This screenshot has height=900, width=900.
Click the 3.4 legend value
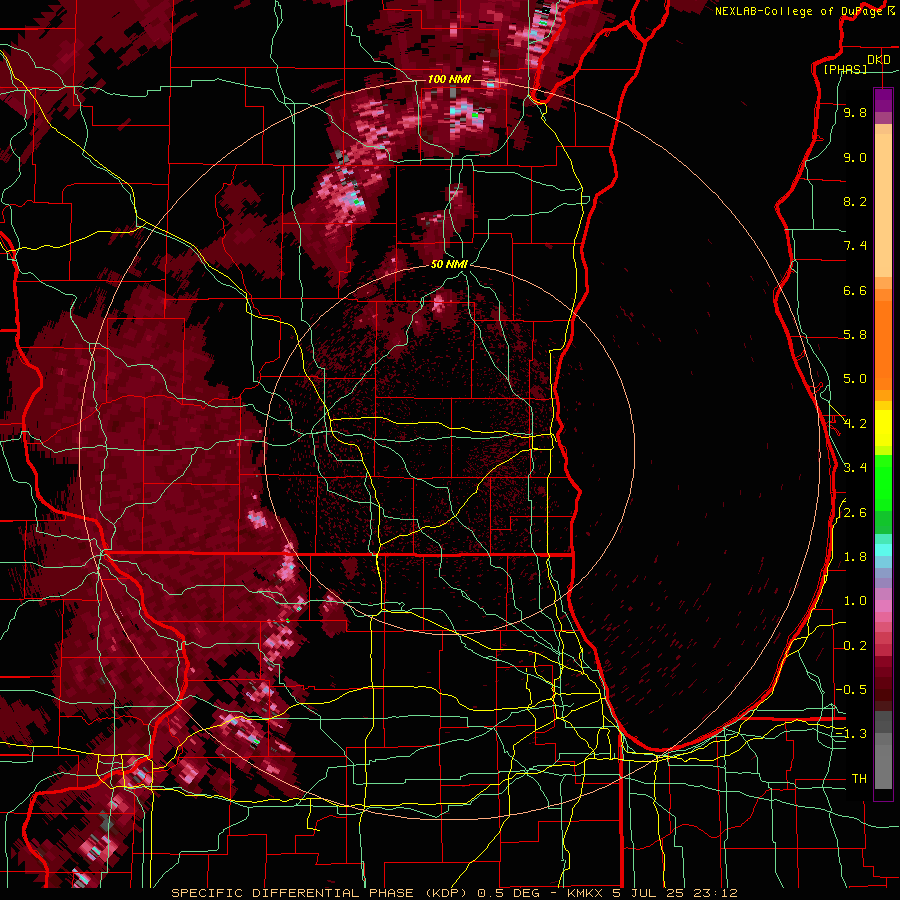point(855,468)
